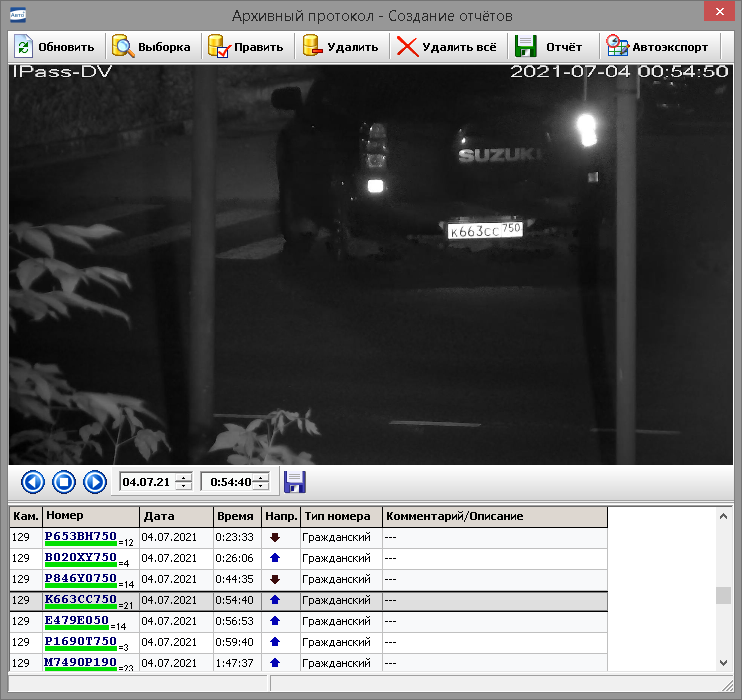This screenshot has width=742, height=700.
Task: Decrease the time spinner value 0:54:40
Action: click(262, 487)
